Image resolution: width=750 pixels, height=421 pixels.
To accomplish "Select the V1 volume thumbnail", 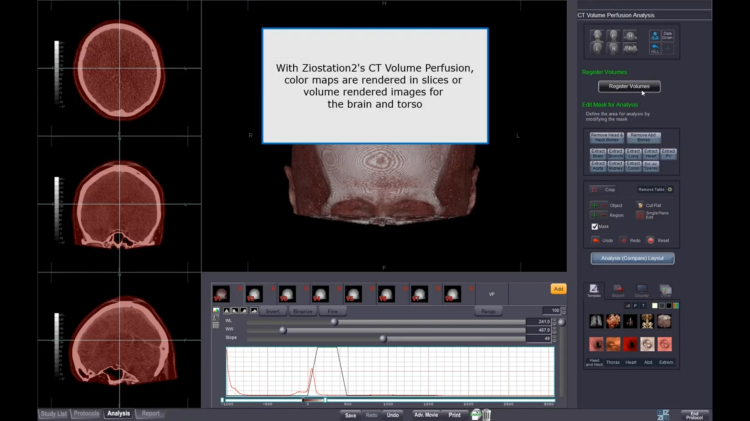I will (x=221, y=293).
